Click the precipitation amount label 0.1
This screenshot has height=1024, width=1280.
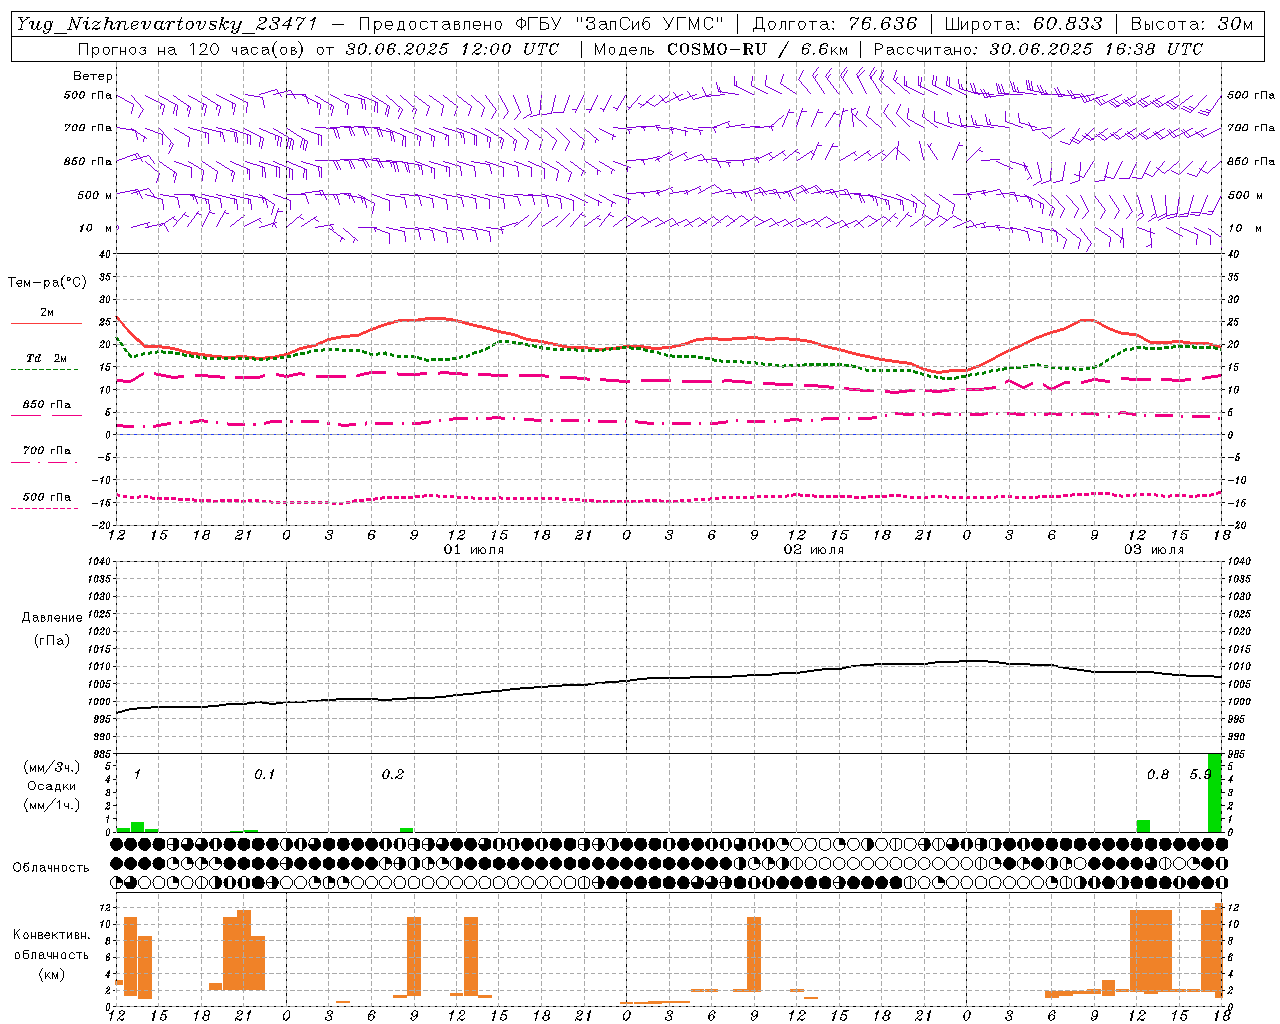264,775
